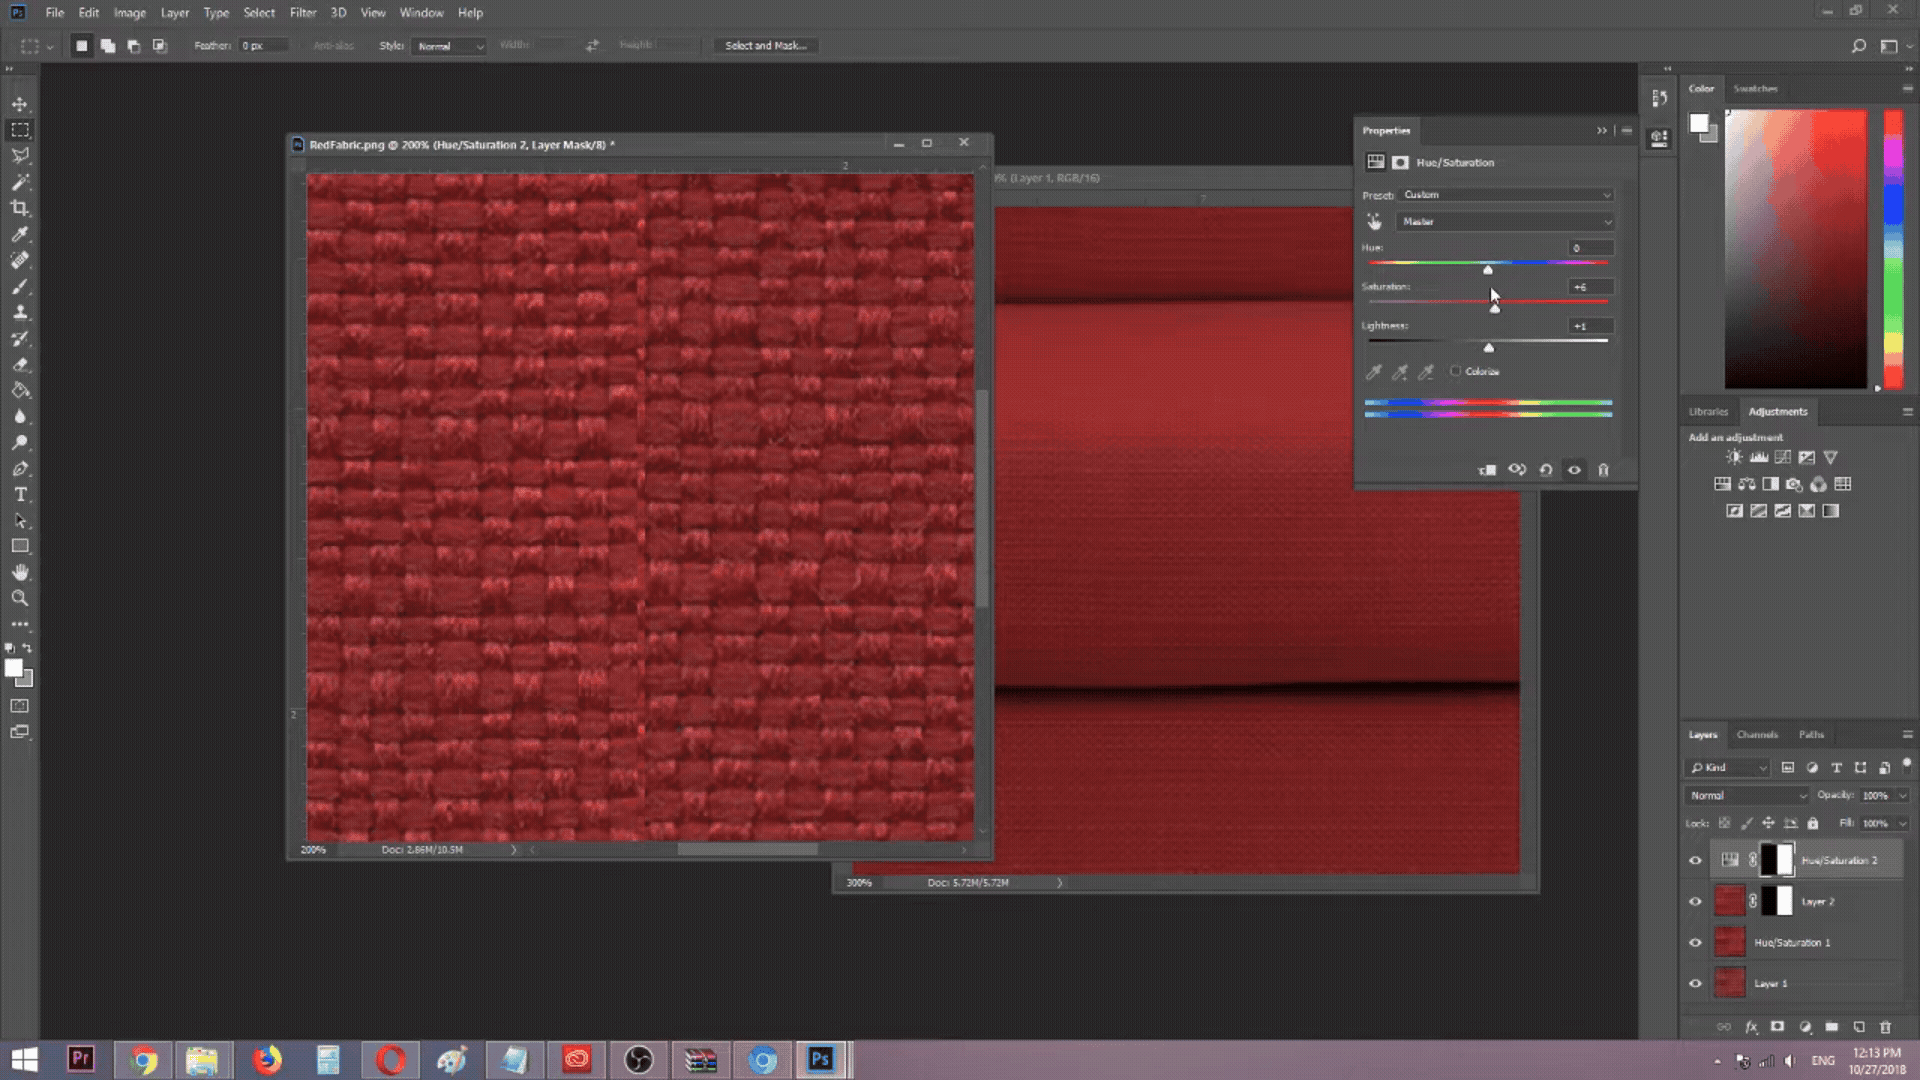This screenshot has width=1920, height=1080.
Task: Open the Layers panel menu
Action: pyautogui.click(x=1907, y=735)
